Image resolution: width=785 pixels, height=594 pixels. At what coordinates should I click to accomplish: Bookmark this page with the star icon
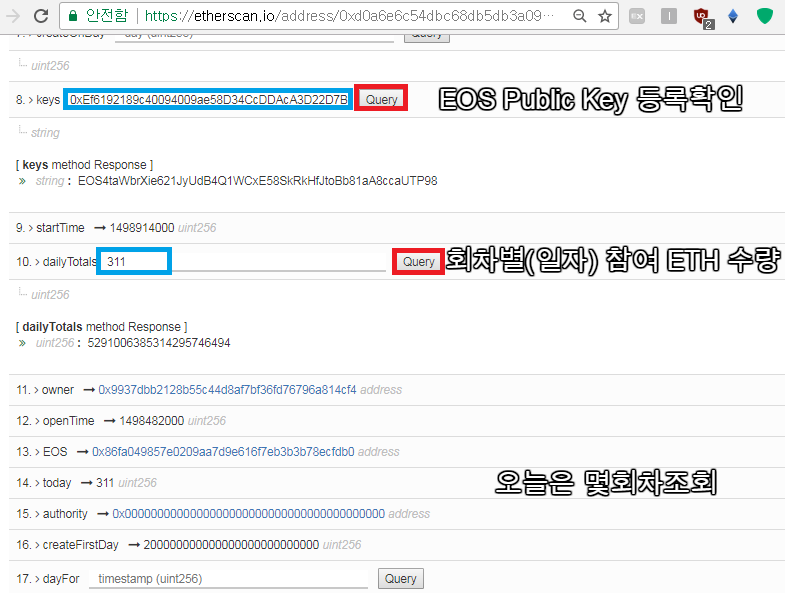[605, 16]
